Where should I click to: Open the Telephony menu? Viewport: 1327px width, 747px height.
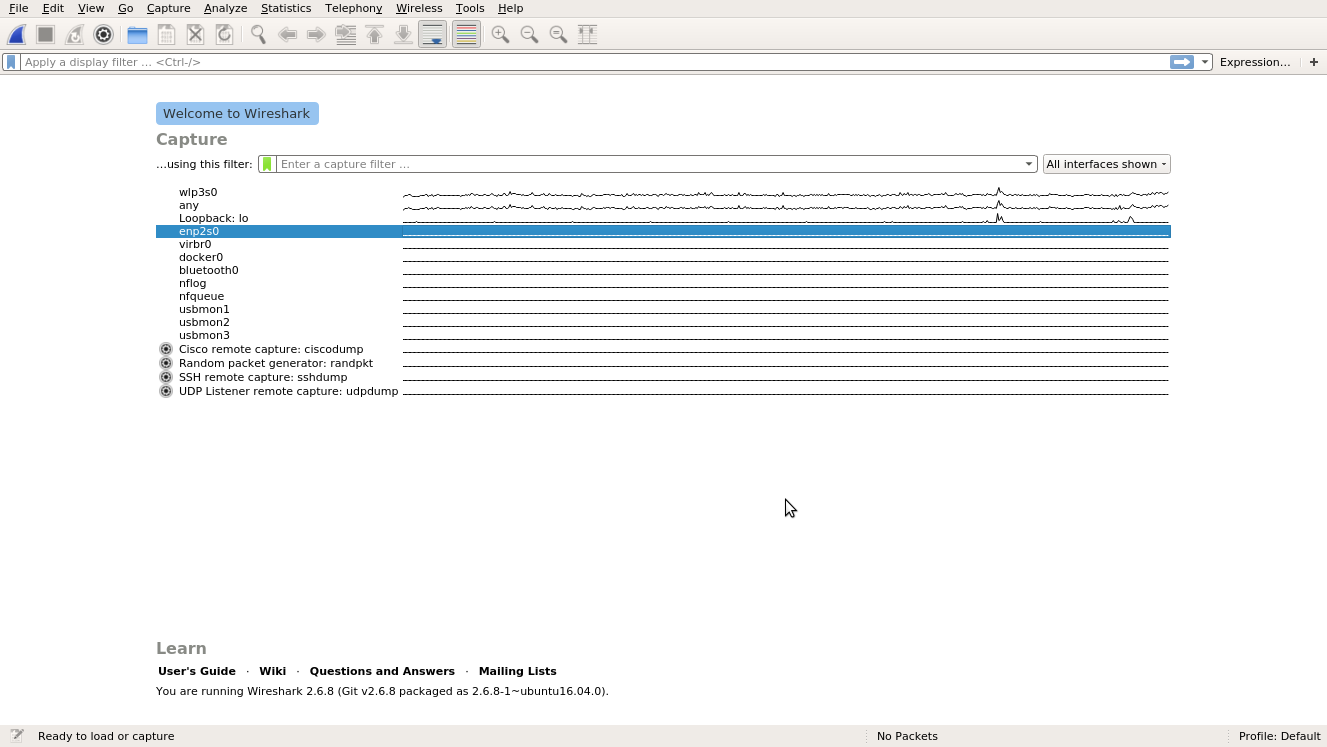[x=353, y=8]
